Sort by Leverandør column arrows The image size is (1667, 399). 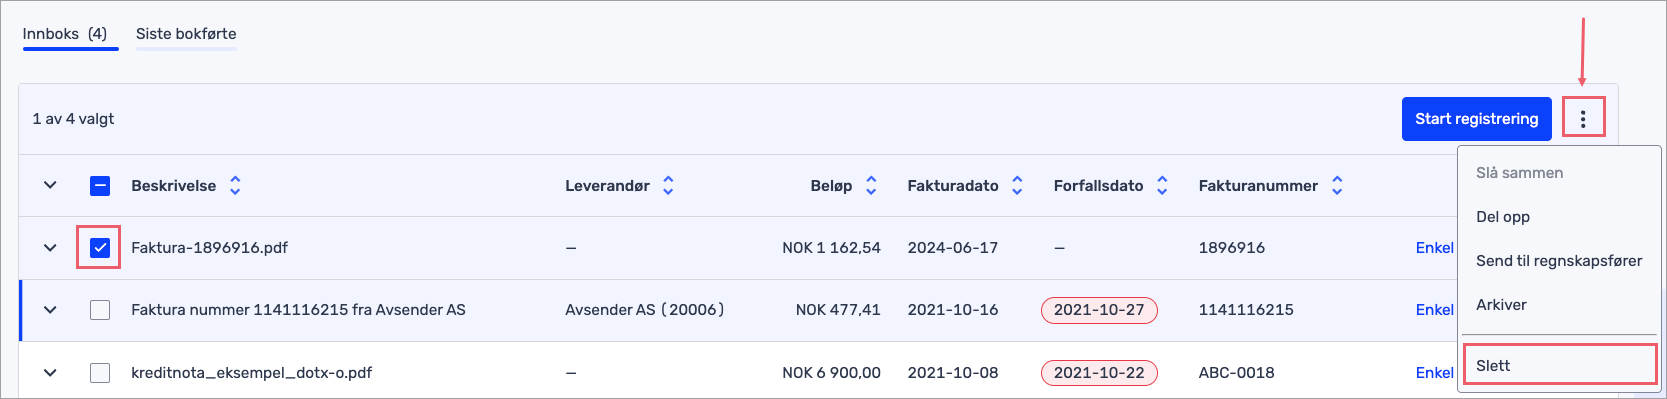click(668, 185)
